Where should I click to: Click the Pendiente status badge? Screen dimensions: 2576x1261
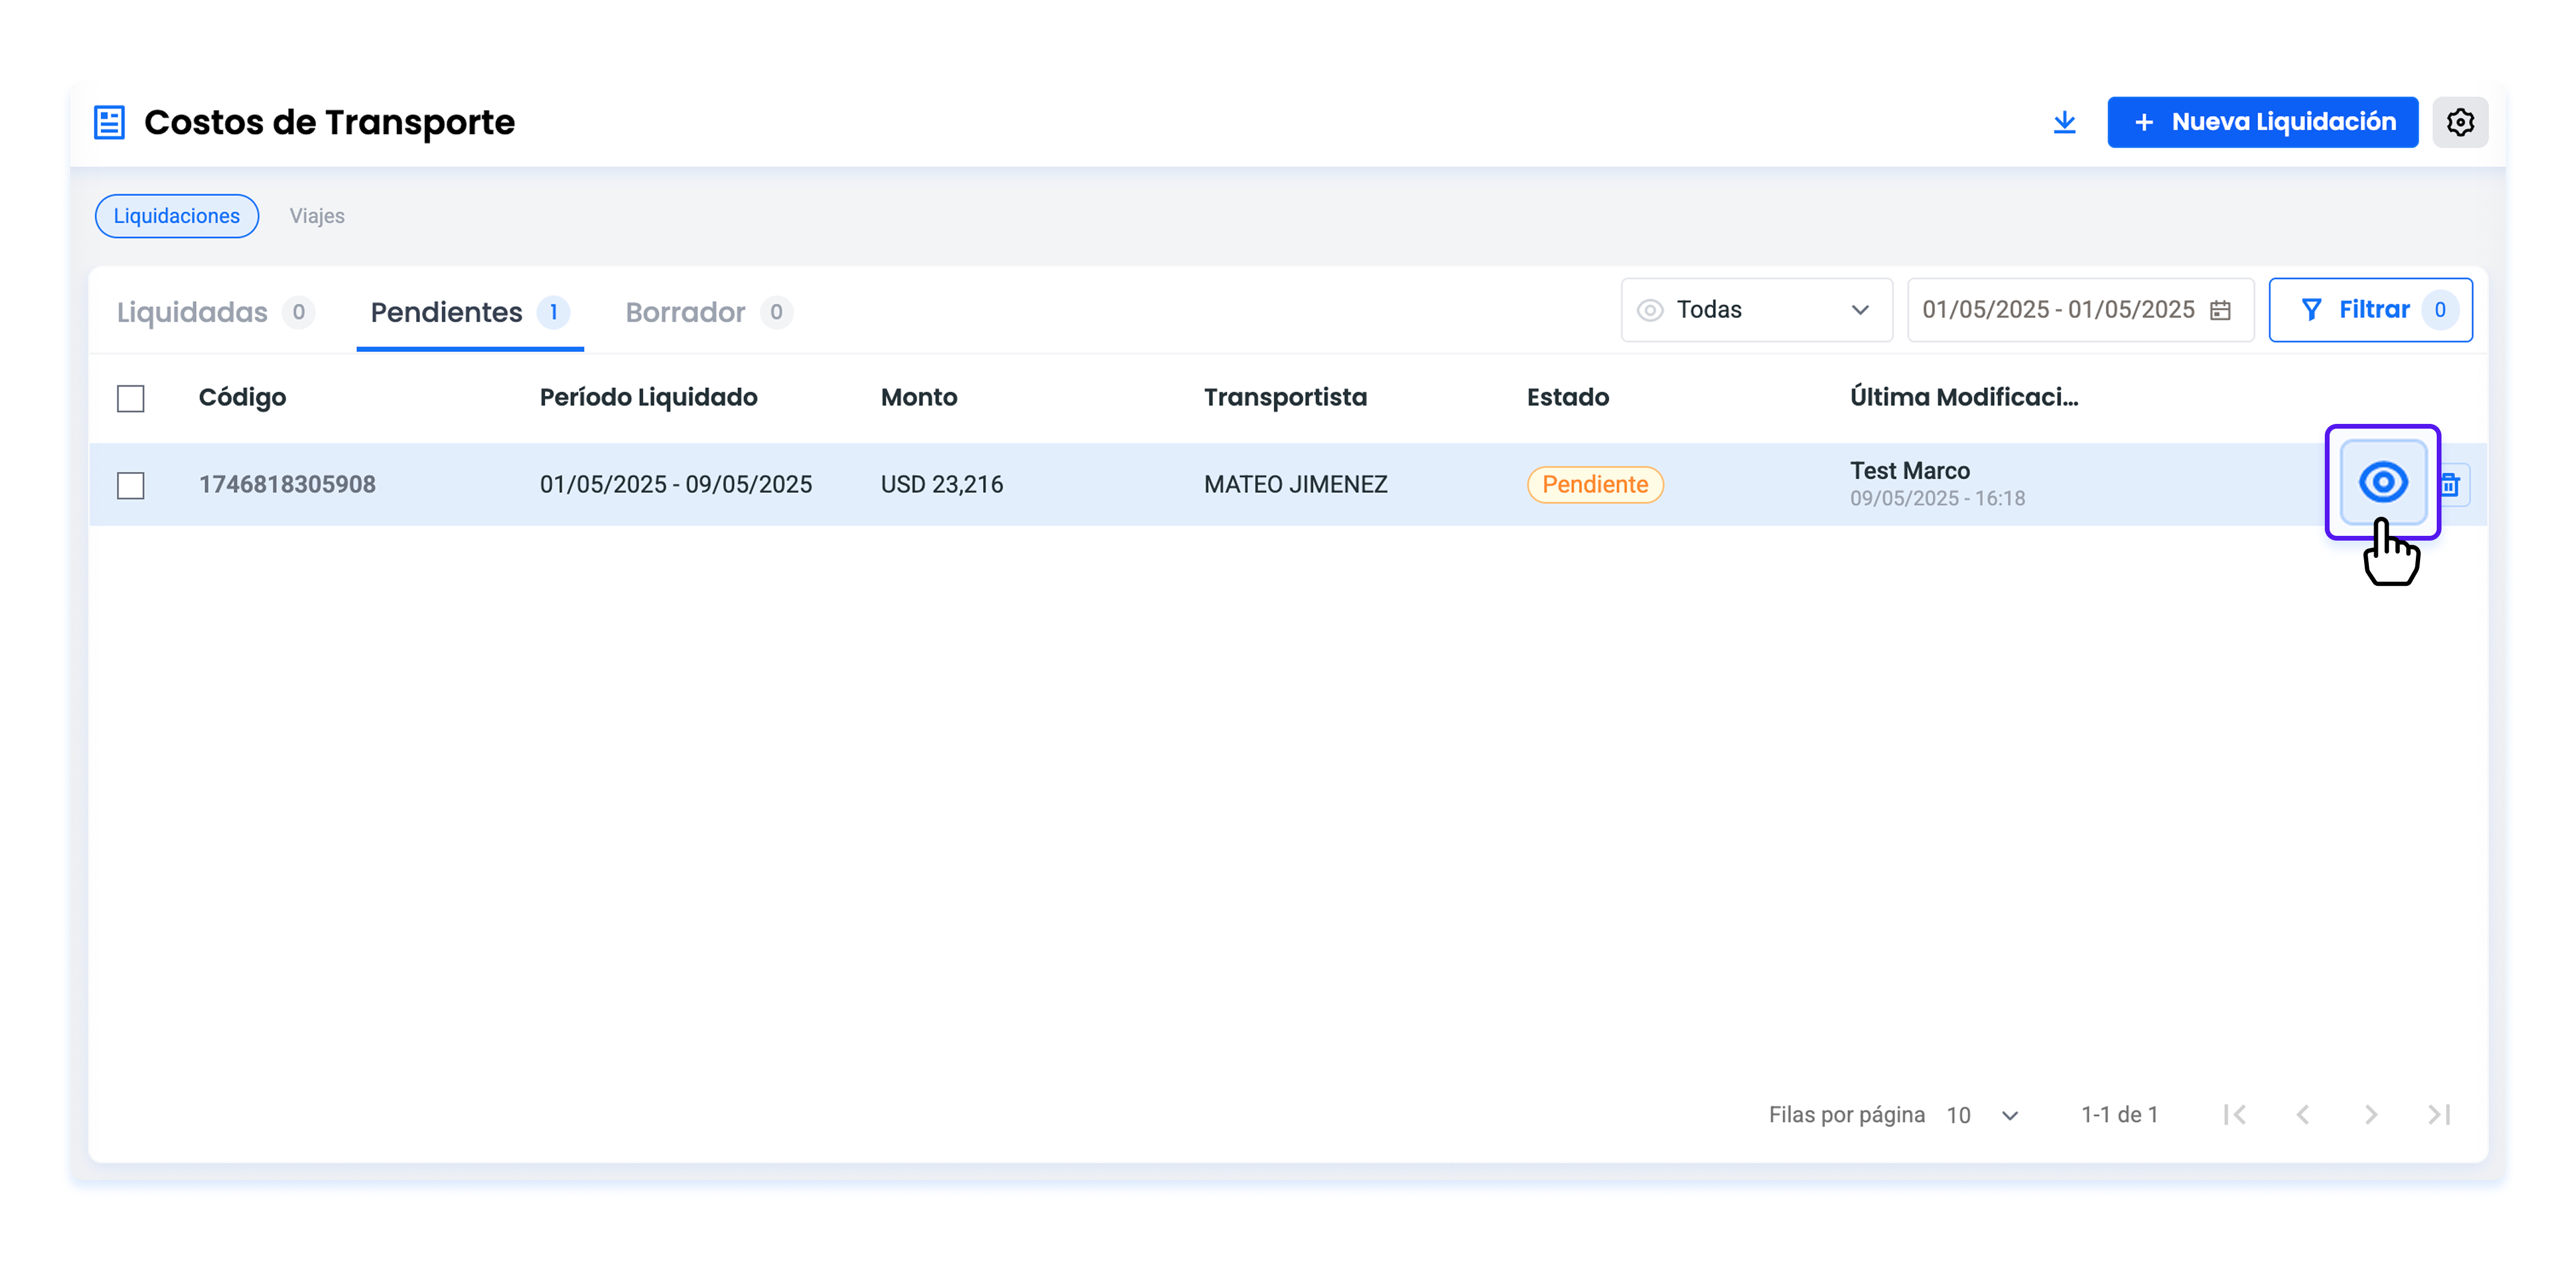pyautogui.click(x=1594, y=484)
